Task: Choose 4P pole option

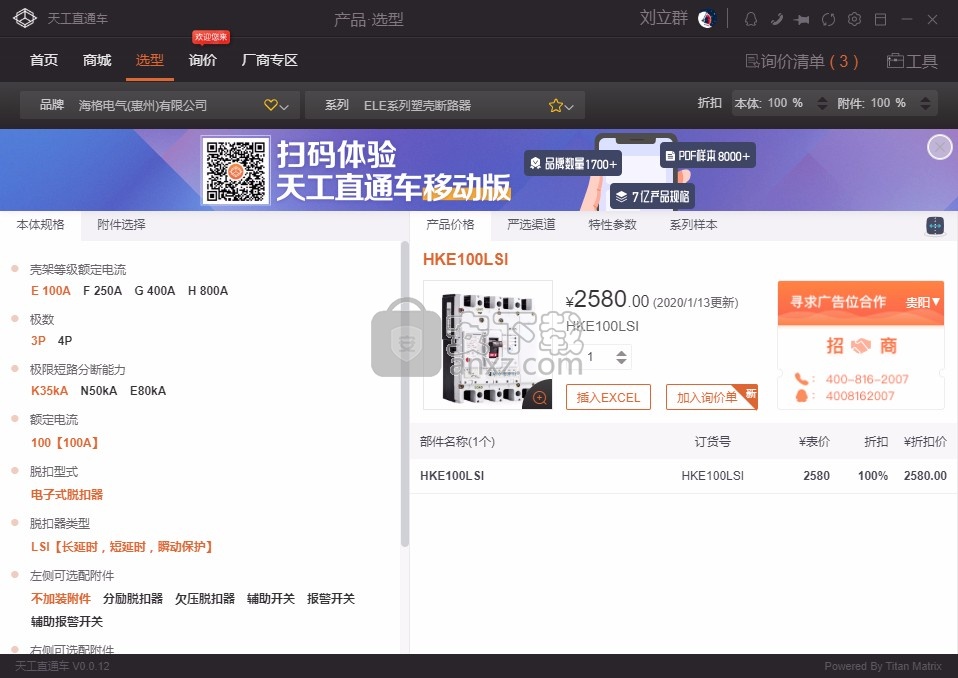Action: 65,341
